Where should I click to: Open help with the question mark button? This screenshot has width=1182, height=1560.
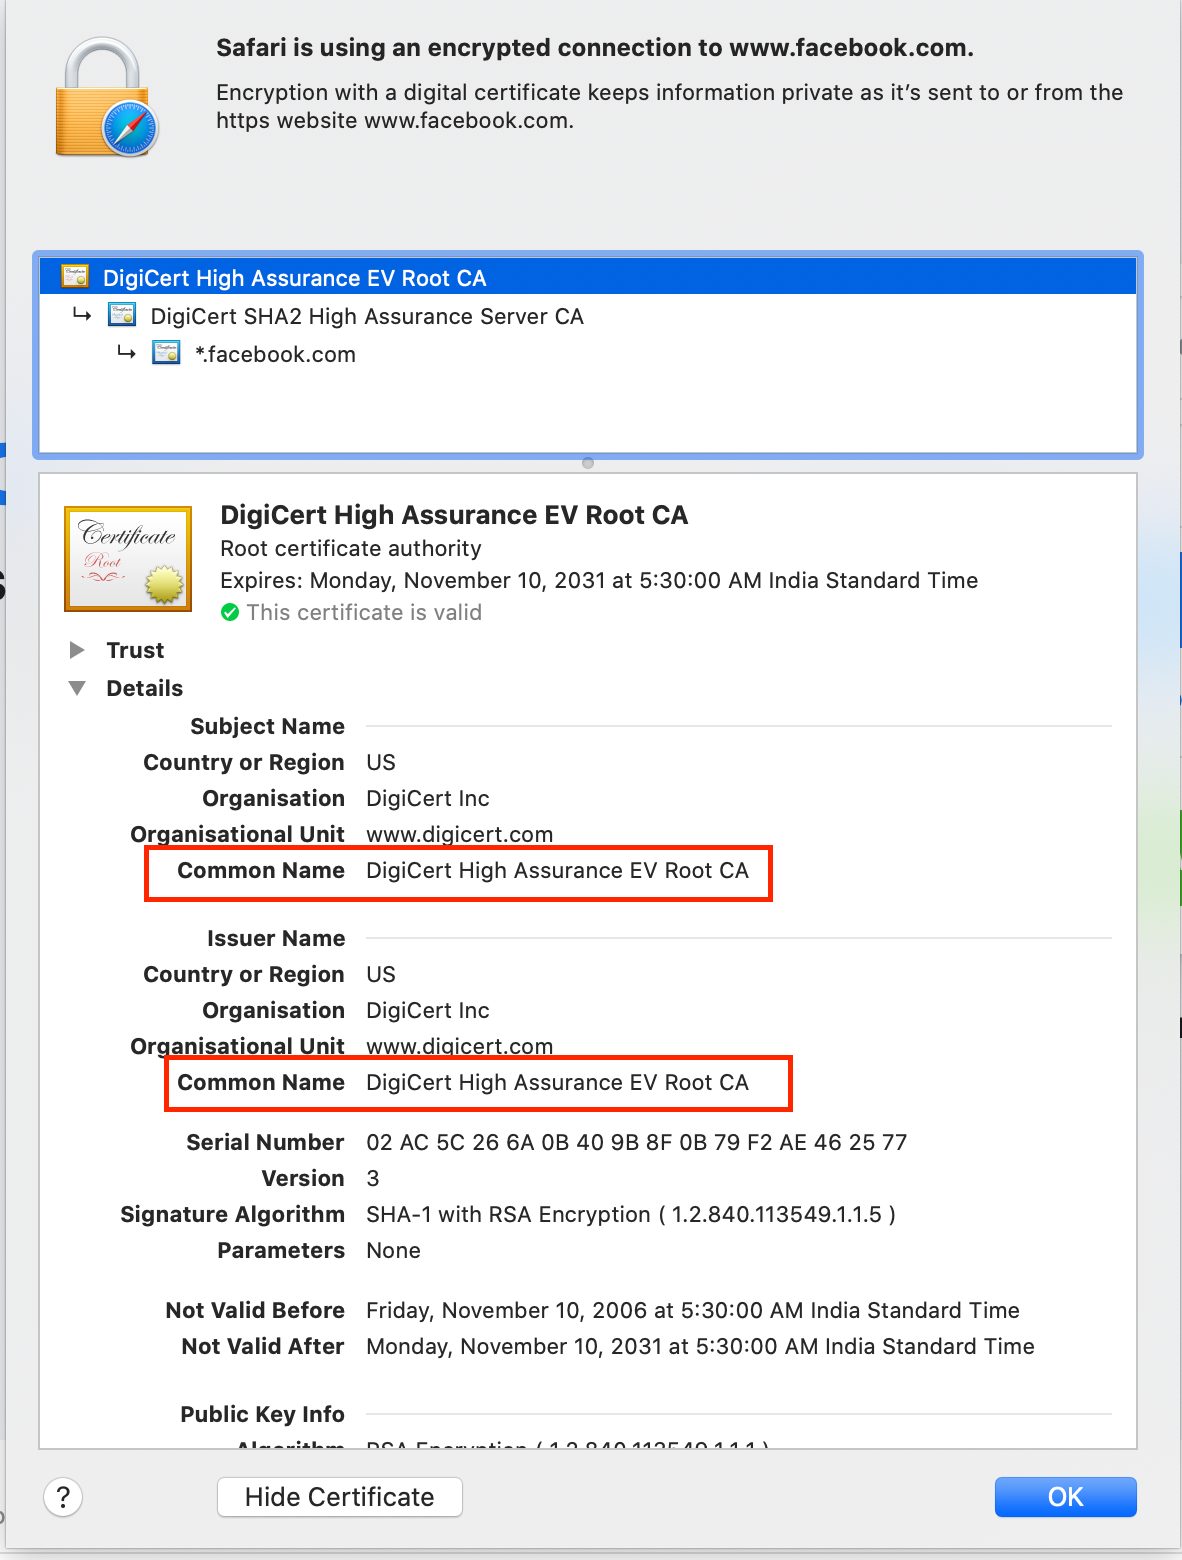point(63,1497)
